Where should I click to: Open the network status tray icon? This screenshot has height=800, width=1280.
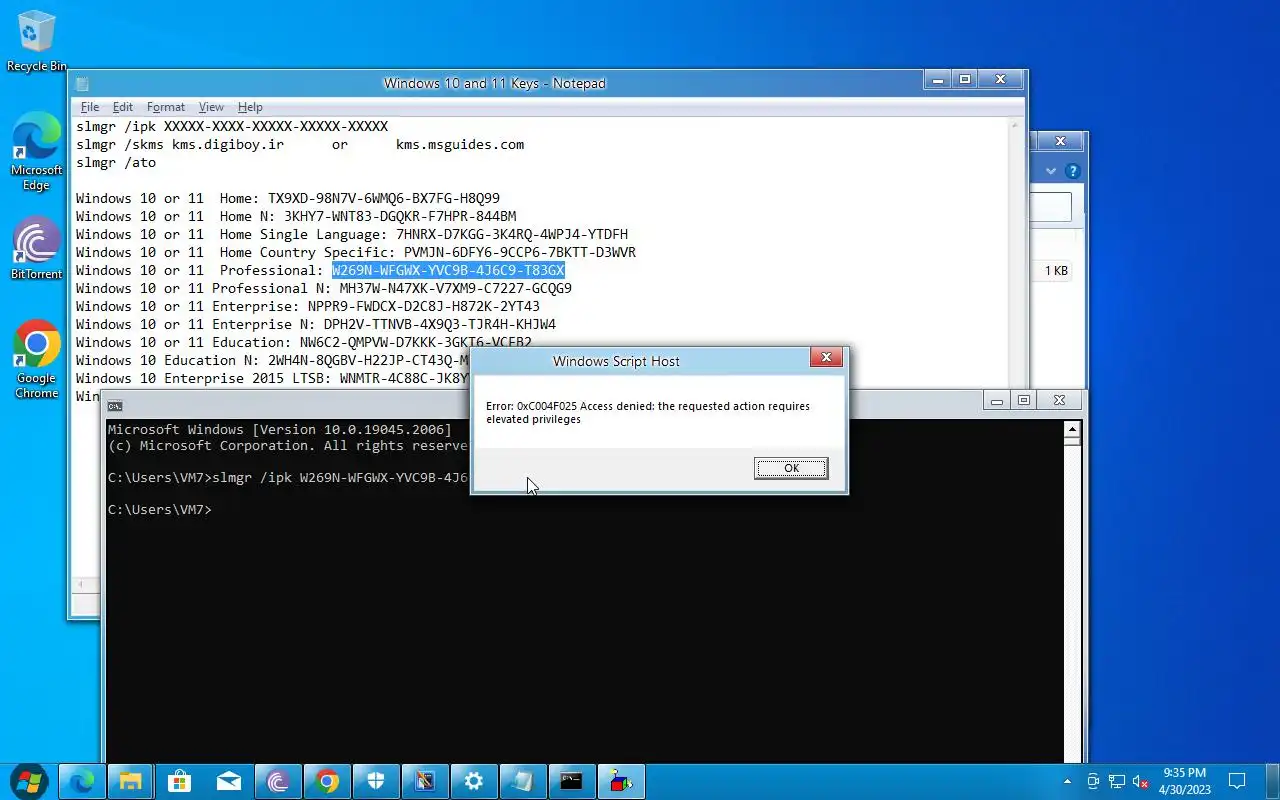point(1116,781)
